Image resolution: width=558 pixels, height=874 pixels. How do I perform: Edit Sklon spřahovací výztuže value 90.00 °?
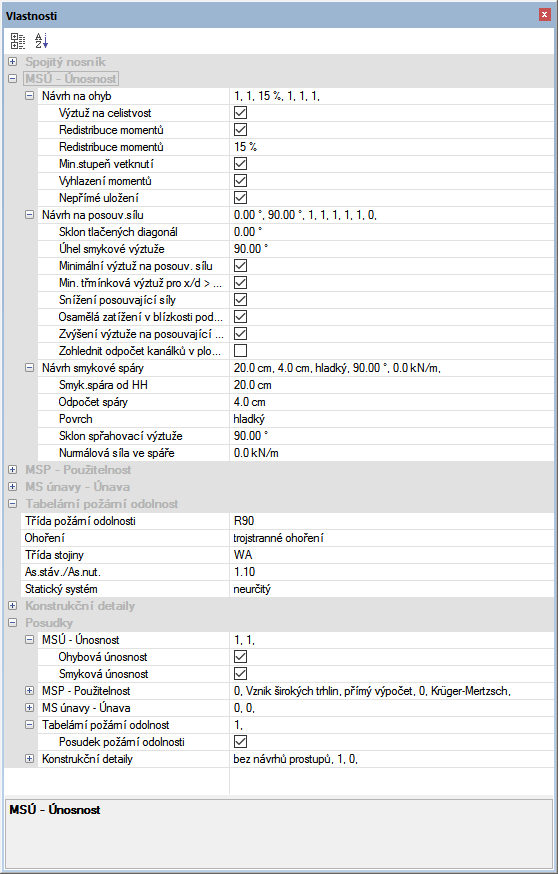[391, 436]
